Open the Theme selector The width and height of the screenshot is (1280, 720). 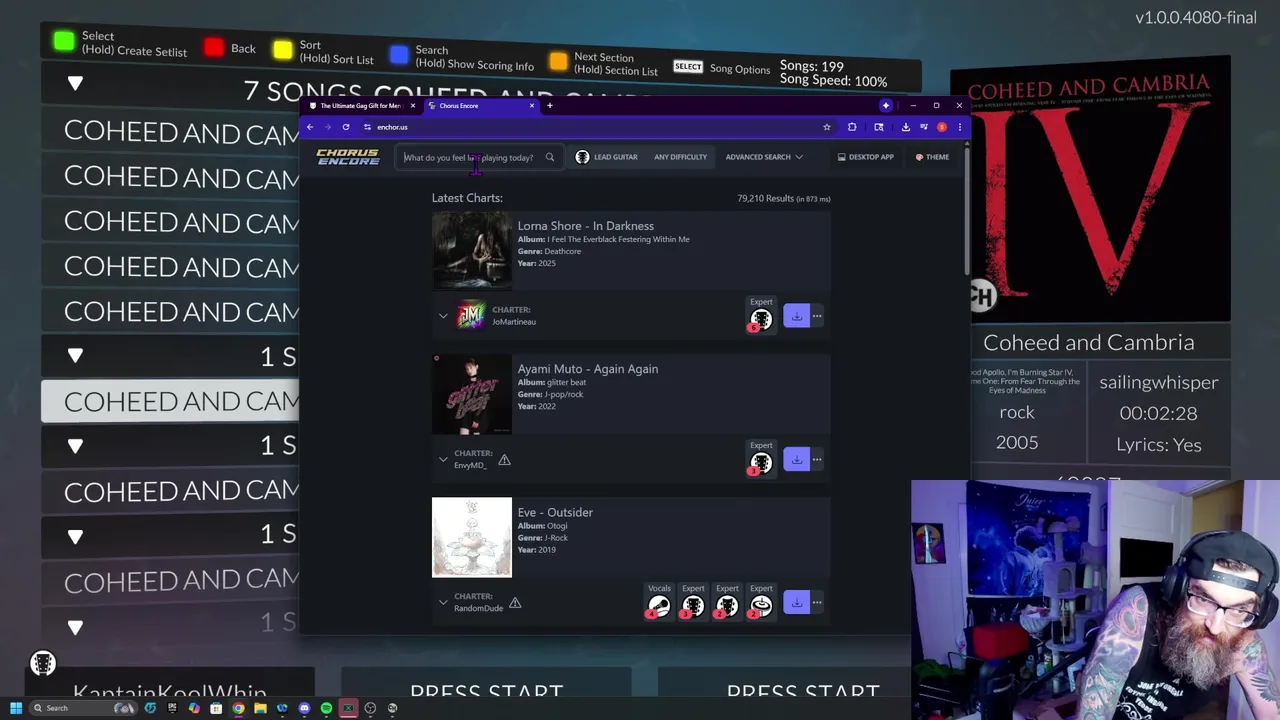click(x=932, y=157)
